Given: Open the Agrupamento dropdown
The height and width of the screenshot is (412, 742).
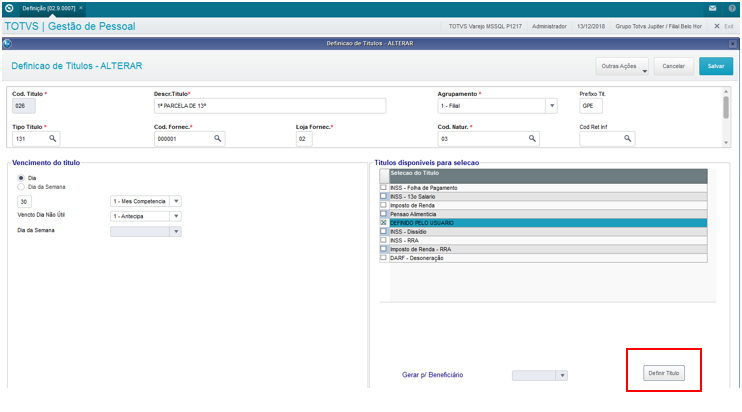Looking at the screenshot, I should 552,105.
